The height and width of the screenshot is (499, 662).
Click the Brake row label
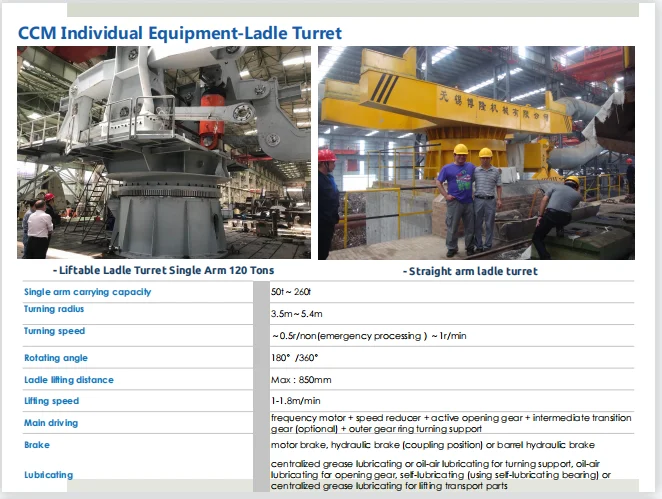tap(37, 445)
